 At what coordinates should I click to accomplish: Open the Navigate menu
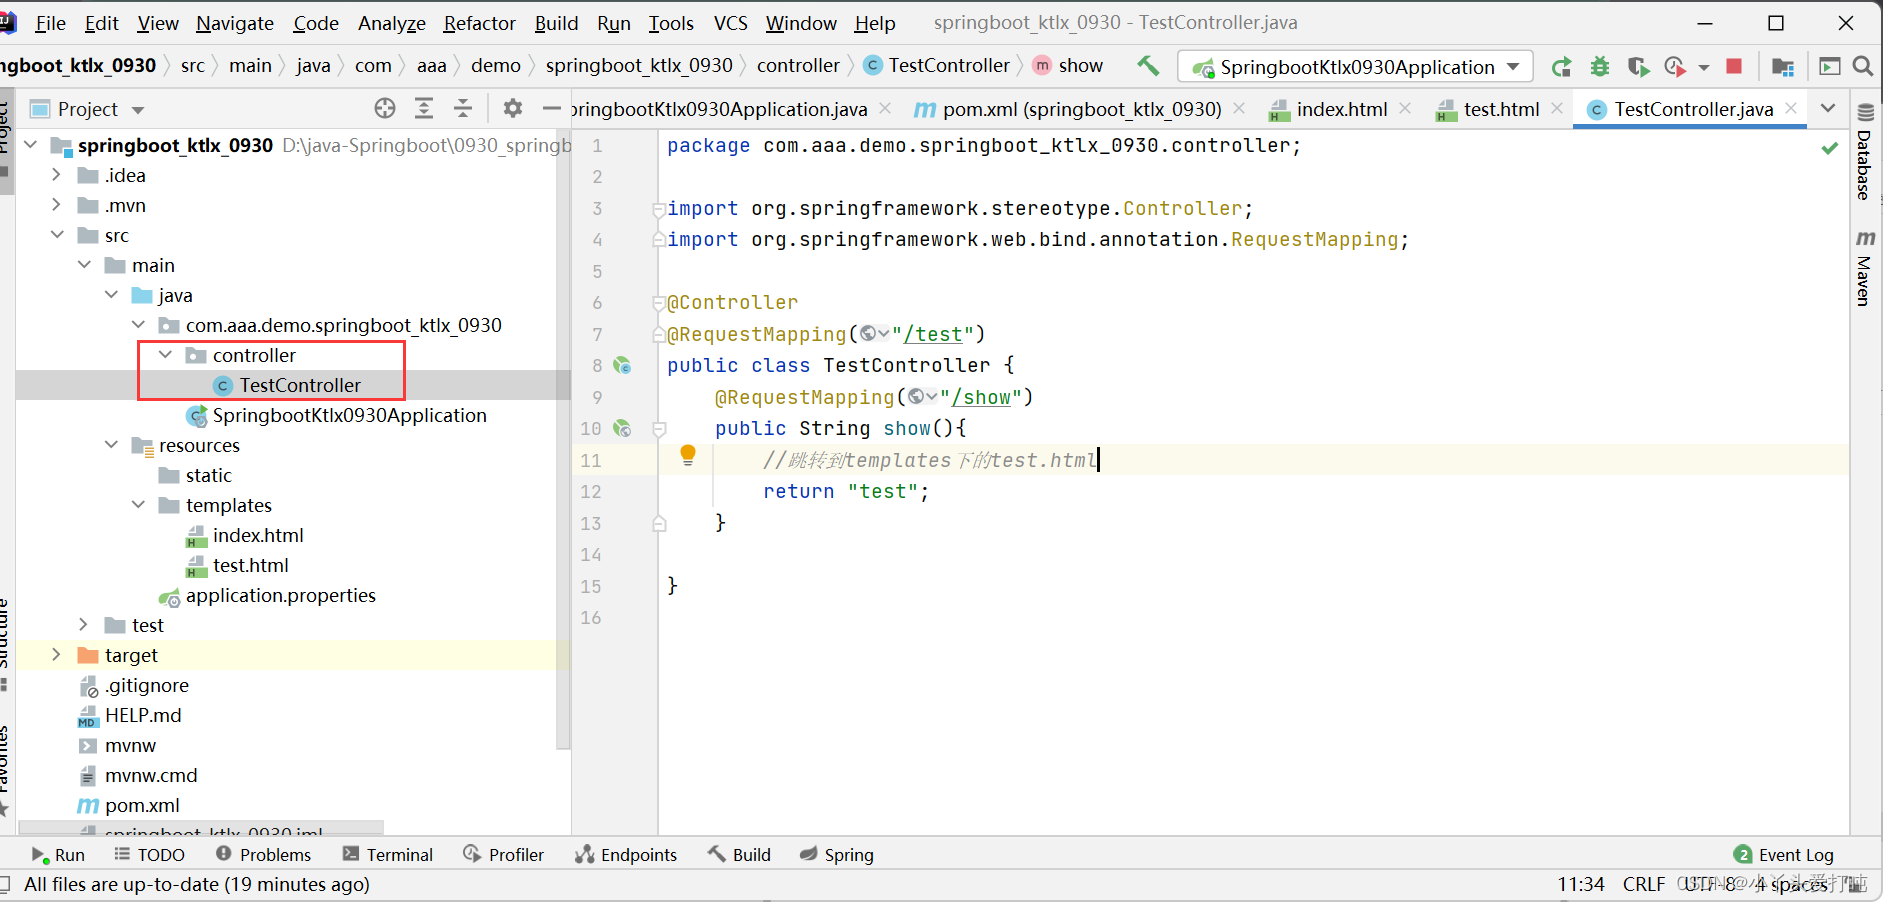[x=235, y=23]
